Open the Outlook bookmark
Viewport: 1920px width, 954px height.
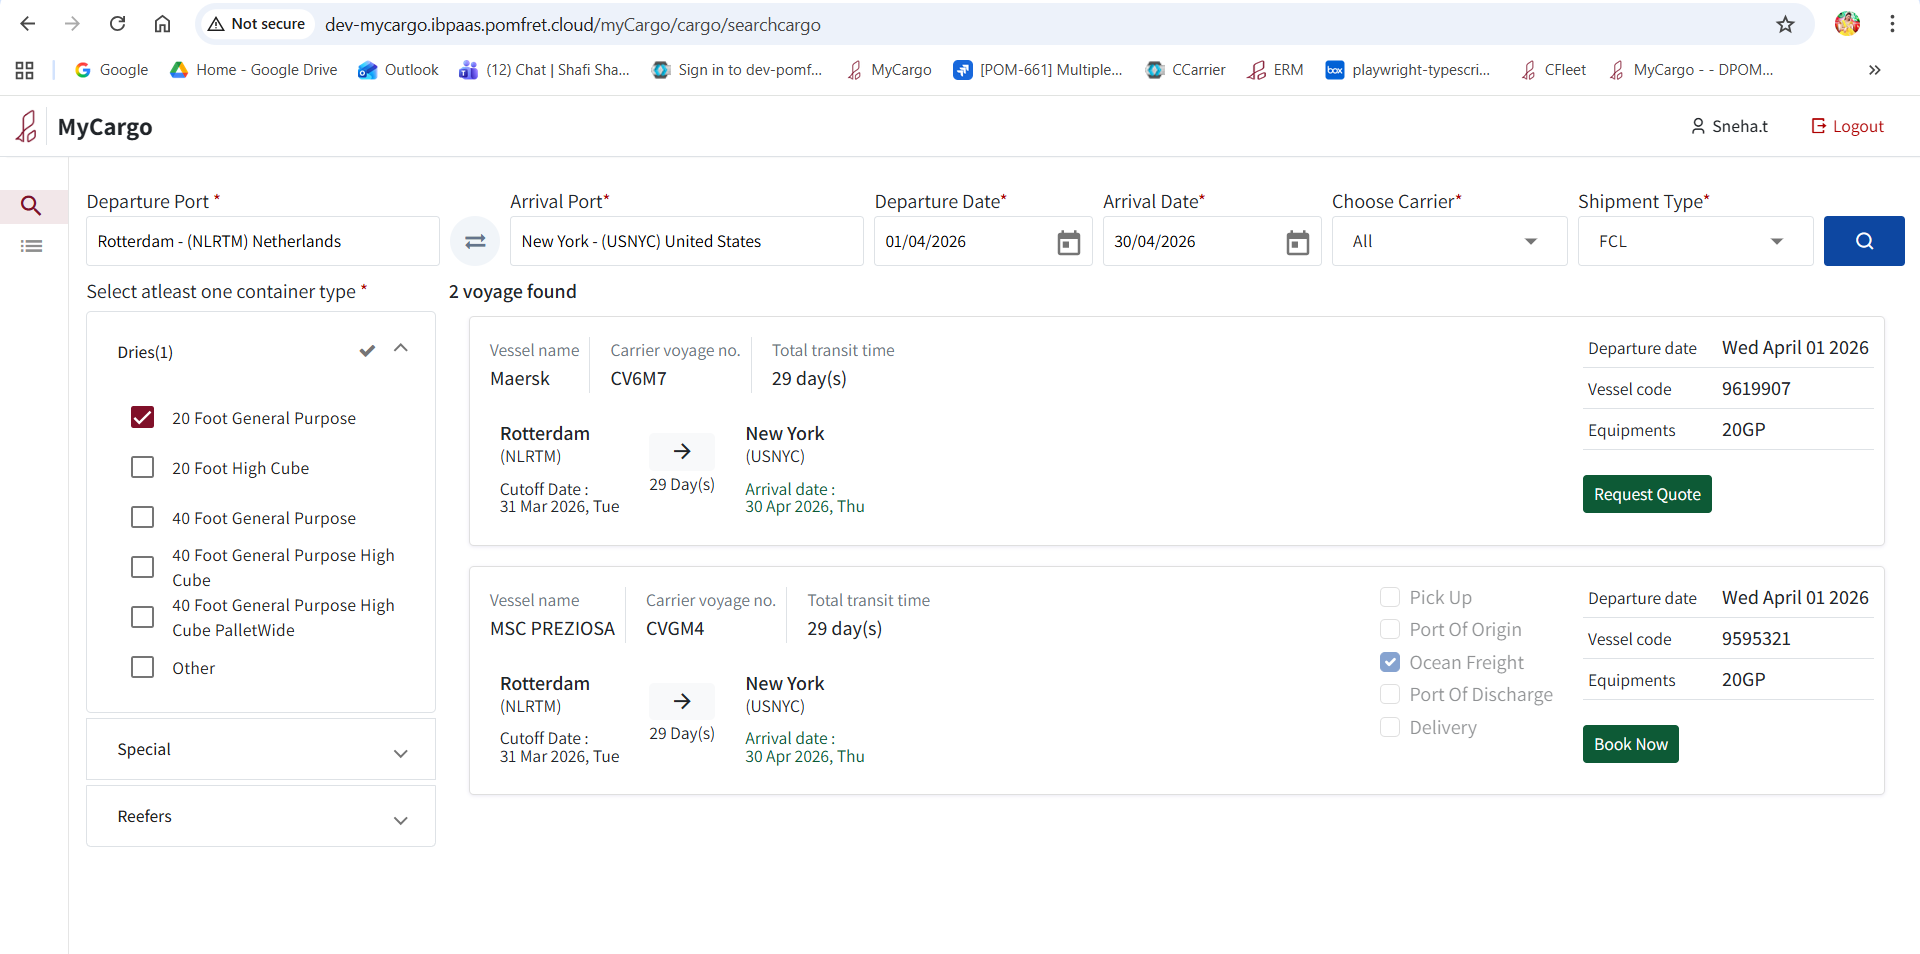click(x=399, y=70)
